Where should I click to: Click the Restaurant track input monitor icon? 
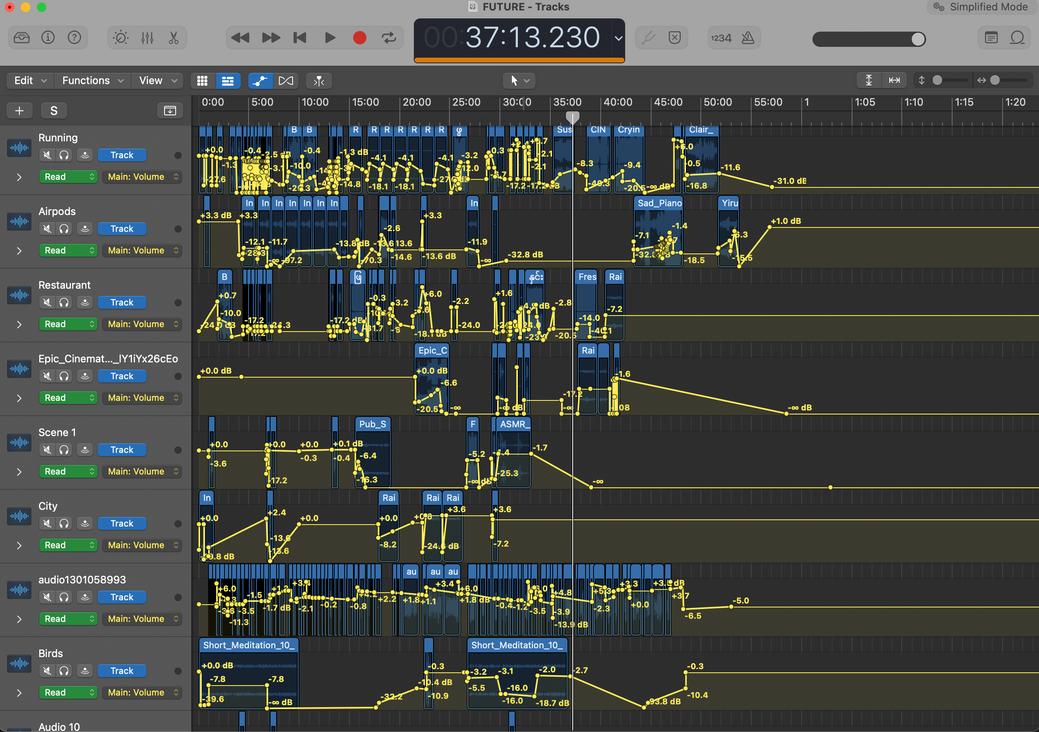(x=84, y=302)
